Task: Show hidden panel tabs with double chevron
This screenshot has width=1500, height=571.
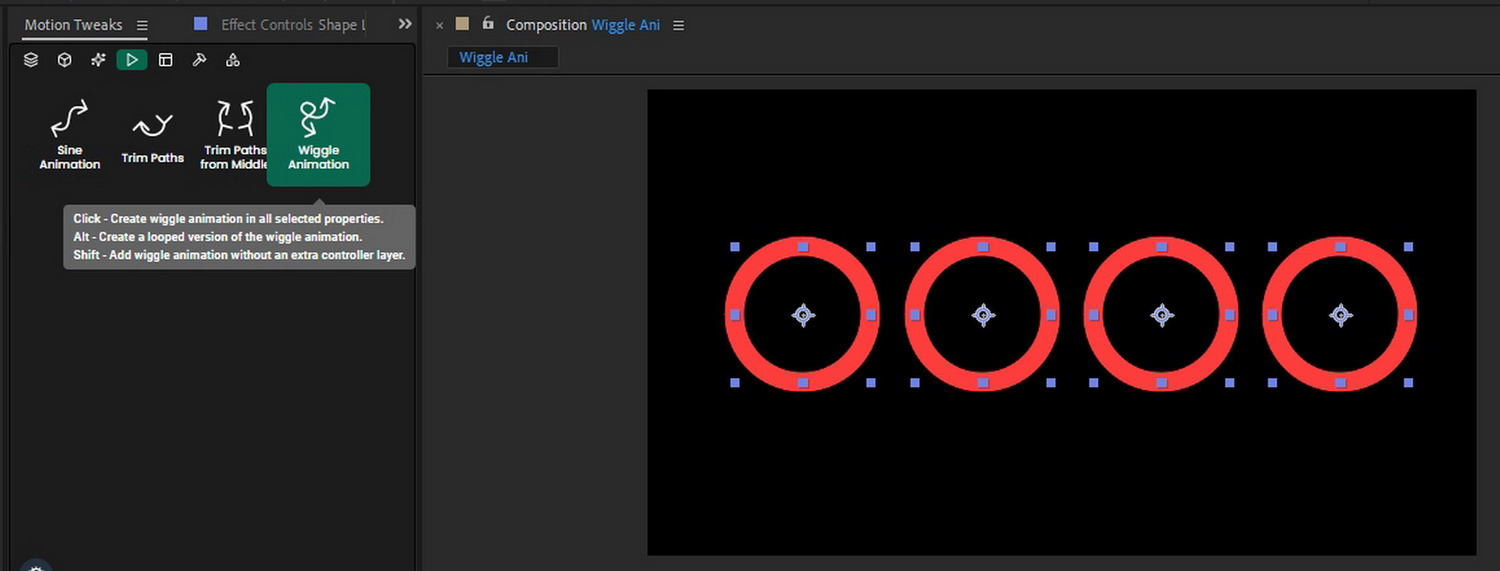Action: click(405, 24)
